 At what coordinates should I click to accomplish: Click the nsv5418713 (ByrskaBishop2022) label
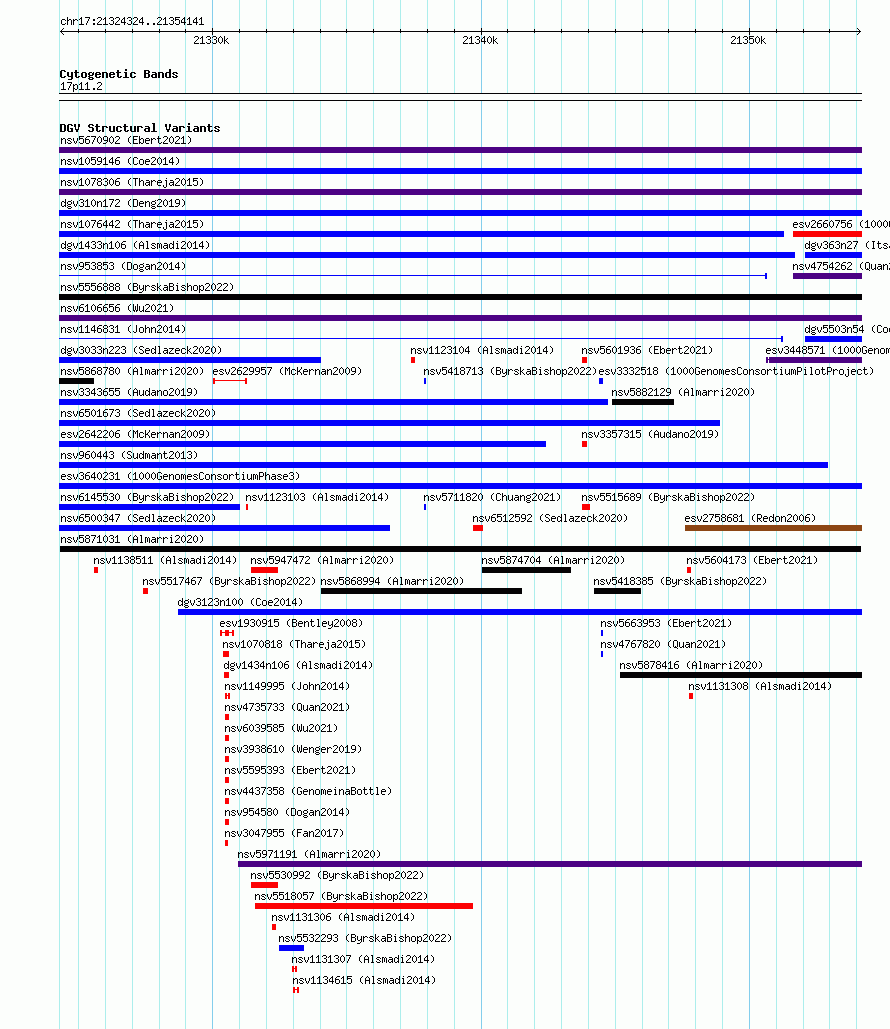[x=510, y=371]
